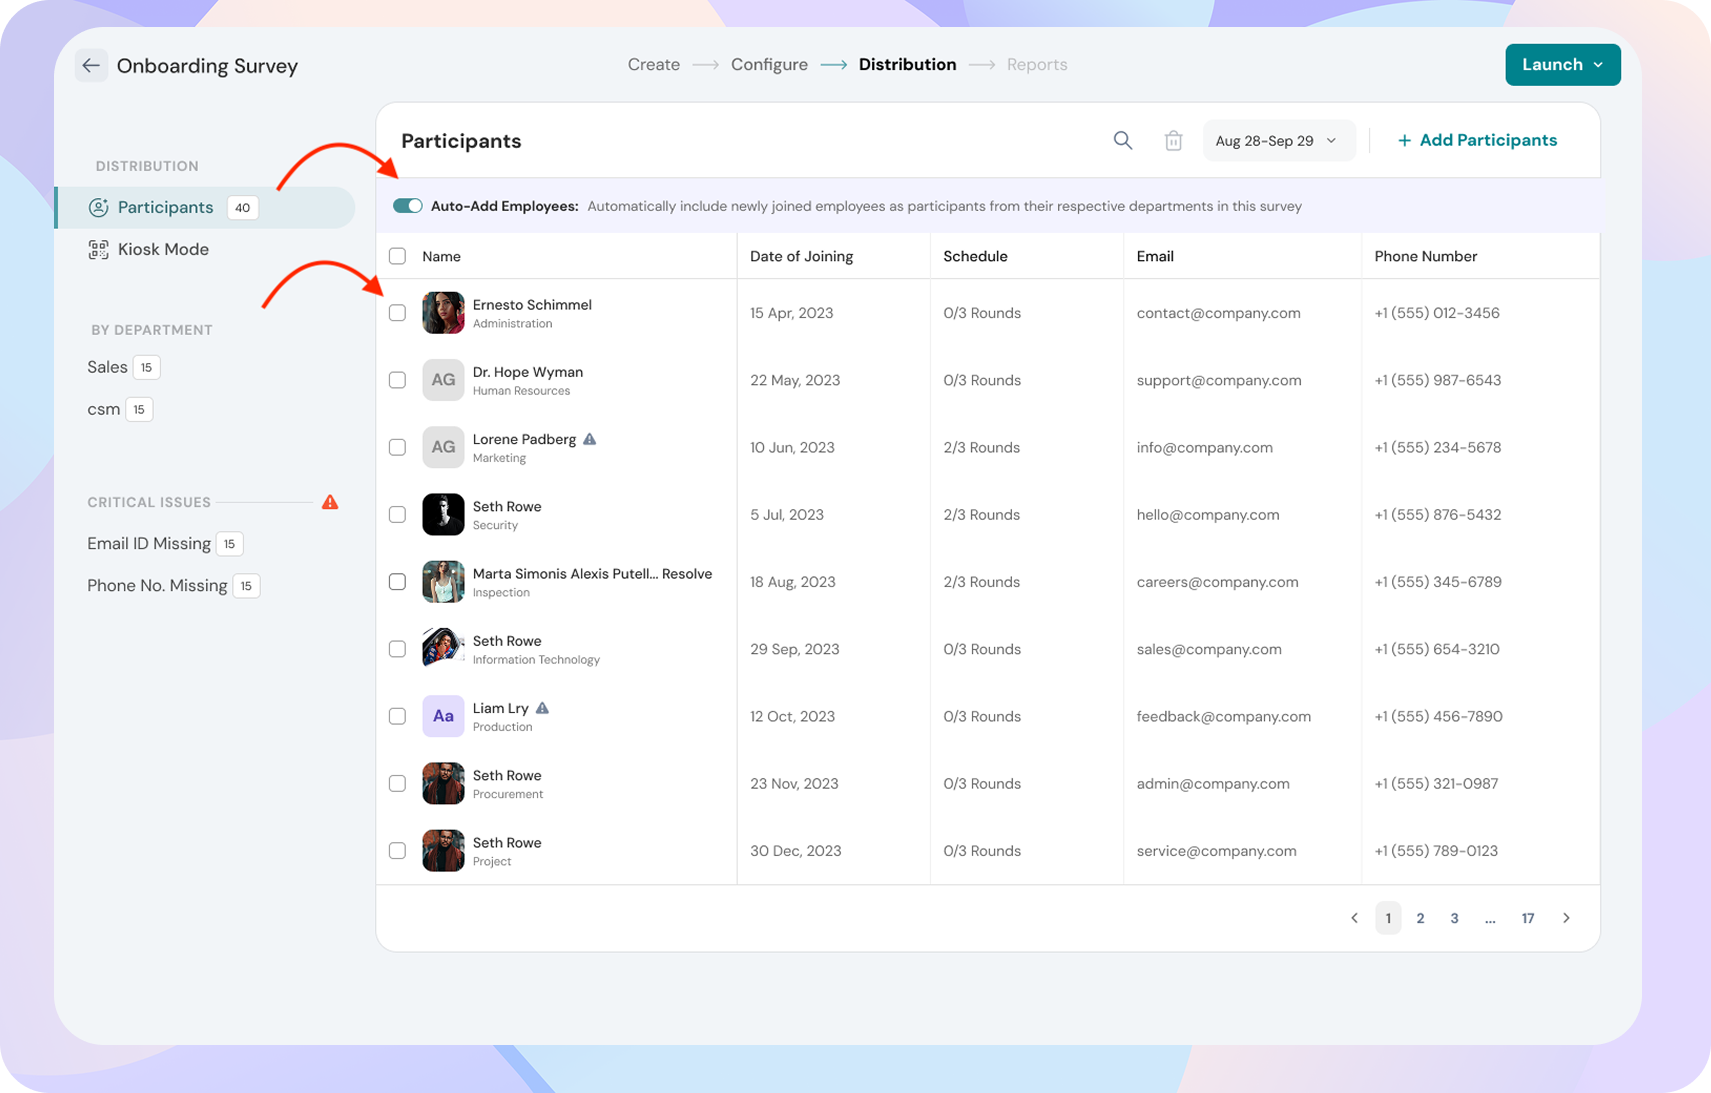
Task: Click the Name column header
Action: (441, 256)
